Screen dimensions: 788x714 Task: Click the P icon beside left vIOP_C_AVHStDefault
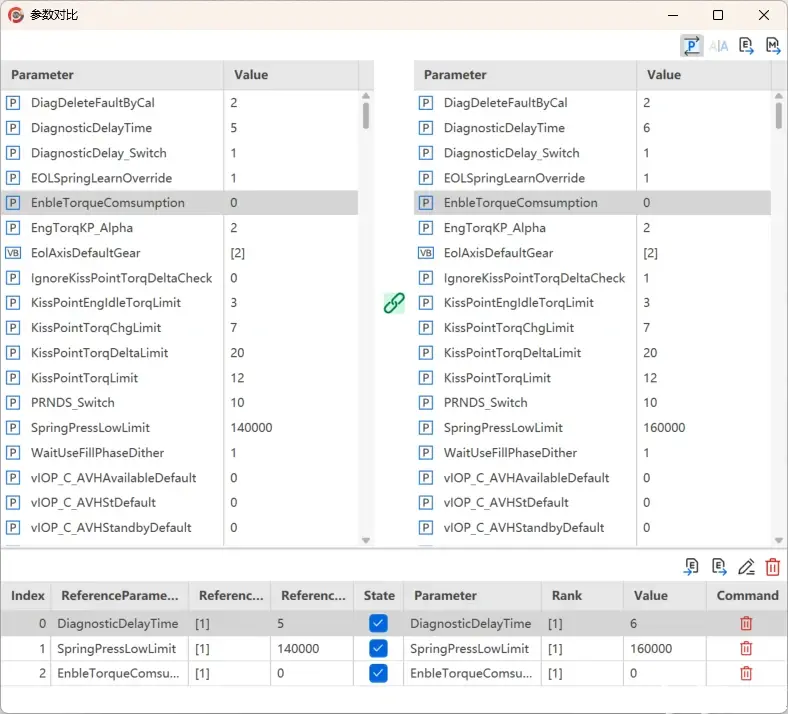tap(13, 502)
